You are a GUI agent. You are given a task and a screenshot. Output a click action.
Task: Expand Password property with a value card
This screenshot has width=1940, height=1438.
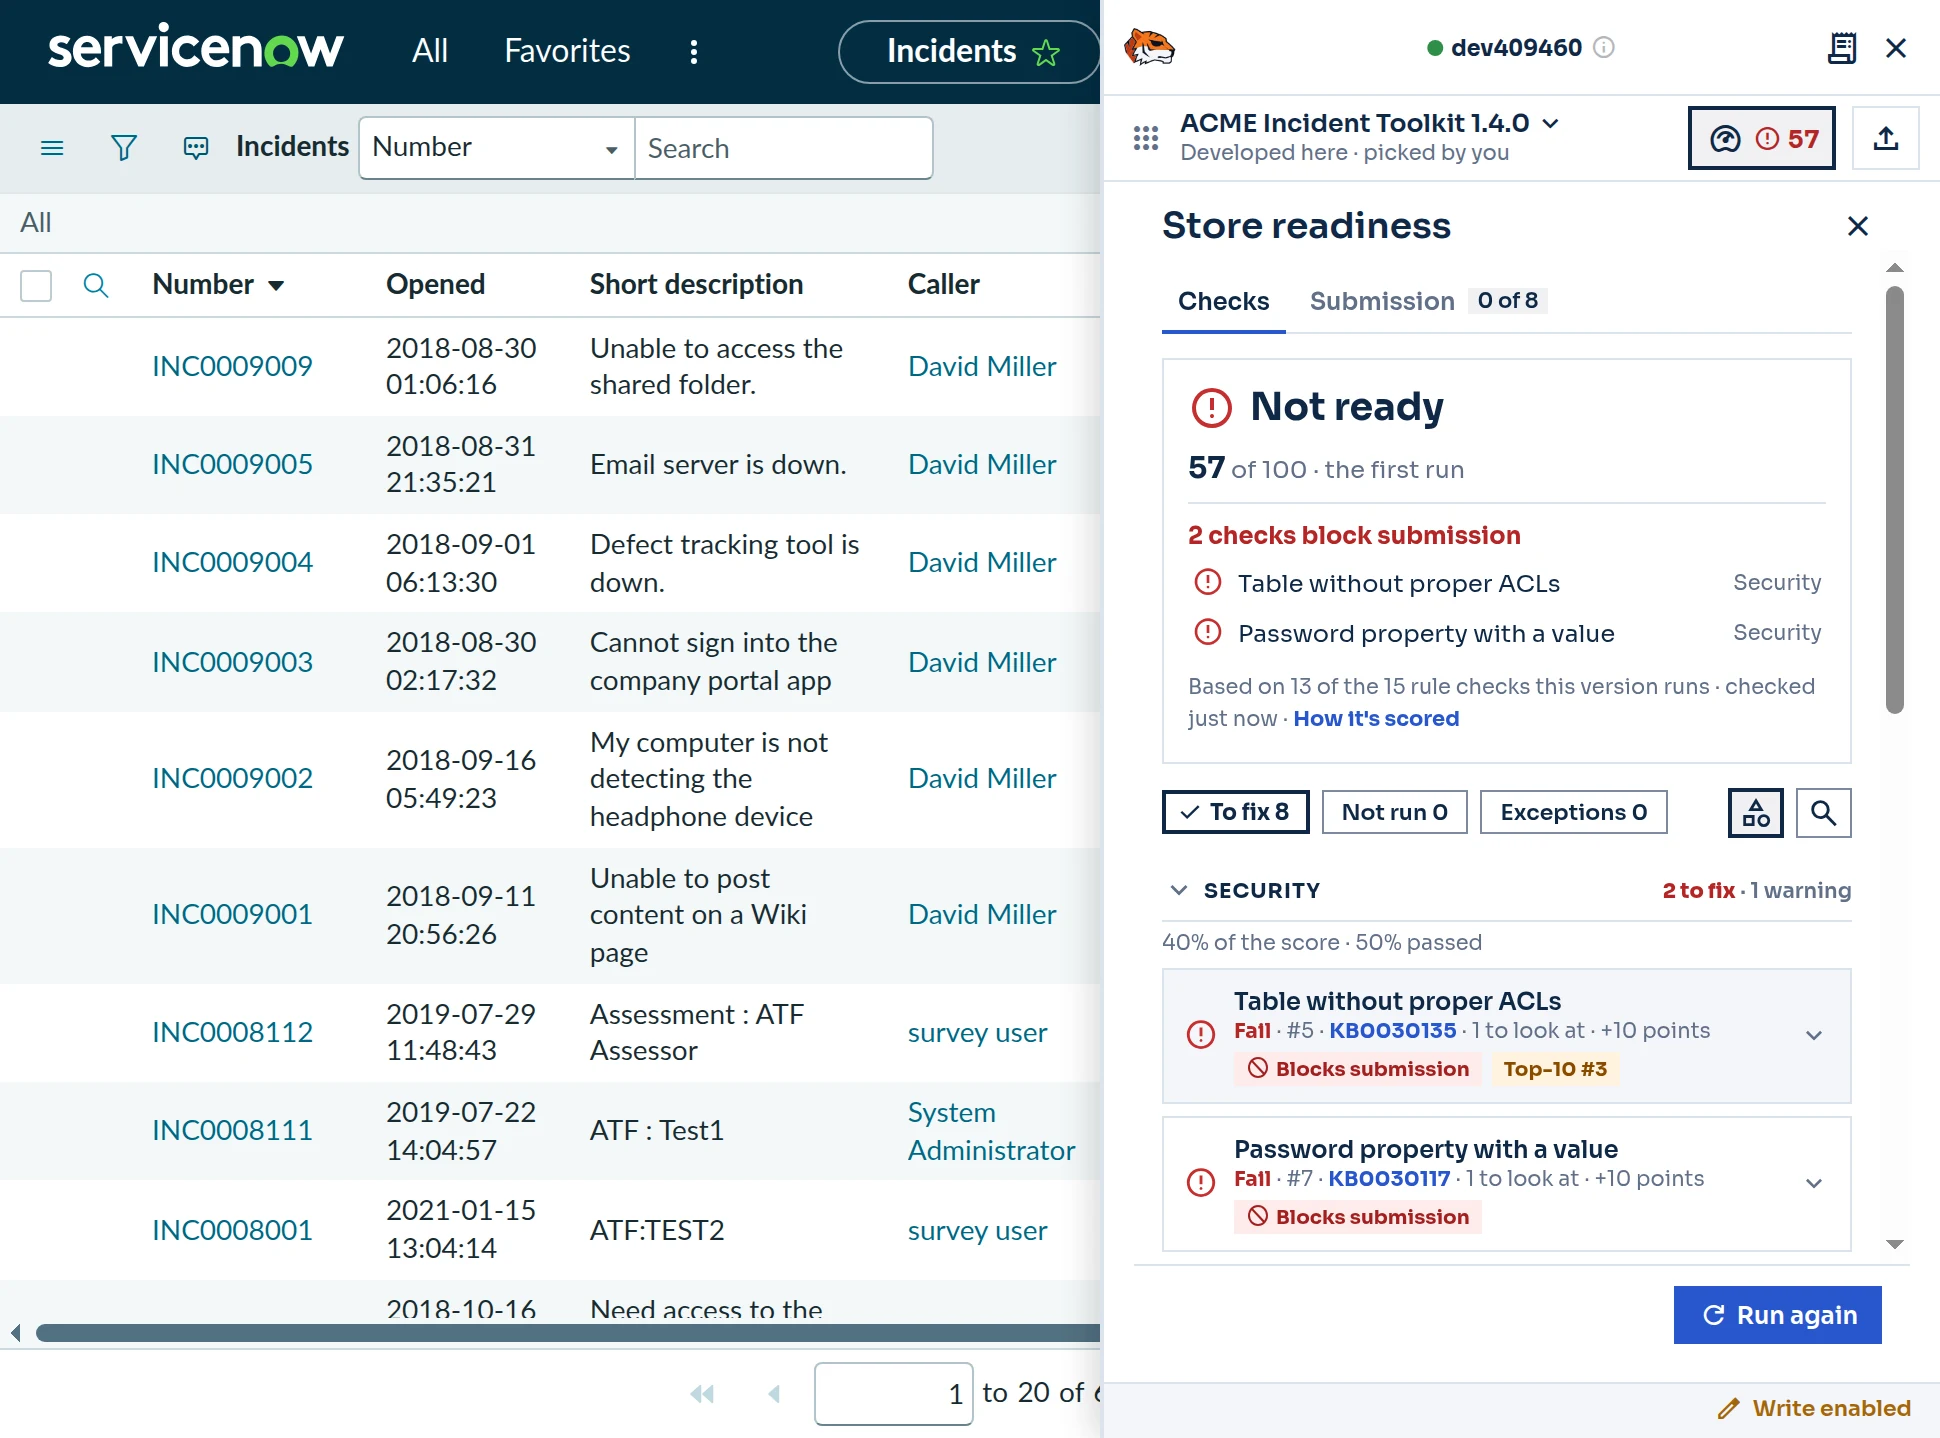click(x=1814, y=1183)
